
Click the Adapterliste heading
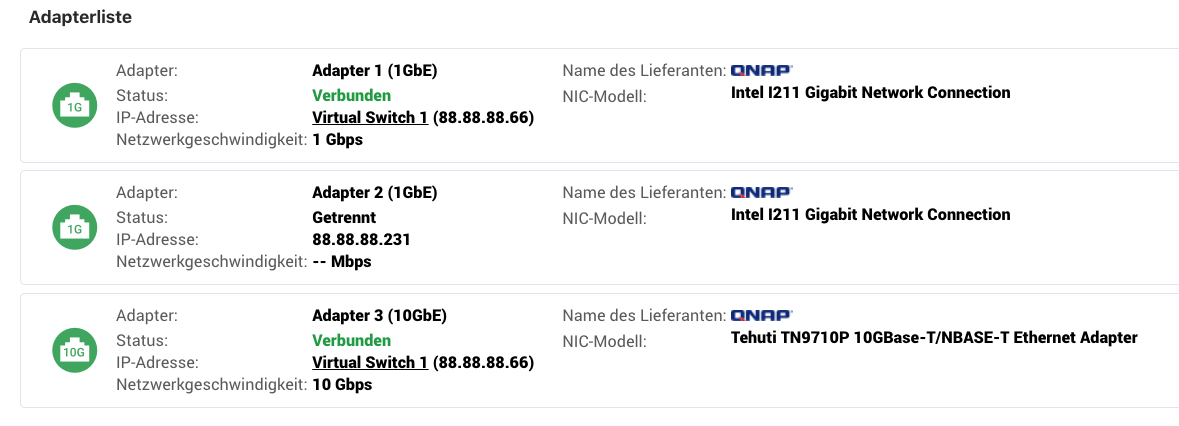click(x=80, y=17)
